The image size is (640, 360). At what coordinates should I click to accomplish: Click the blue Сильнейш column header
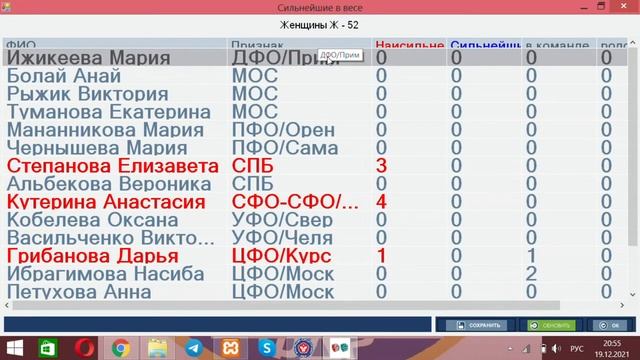pos(484,44)
